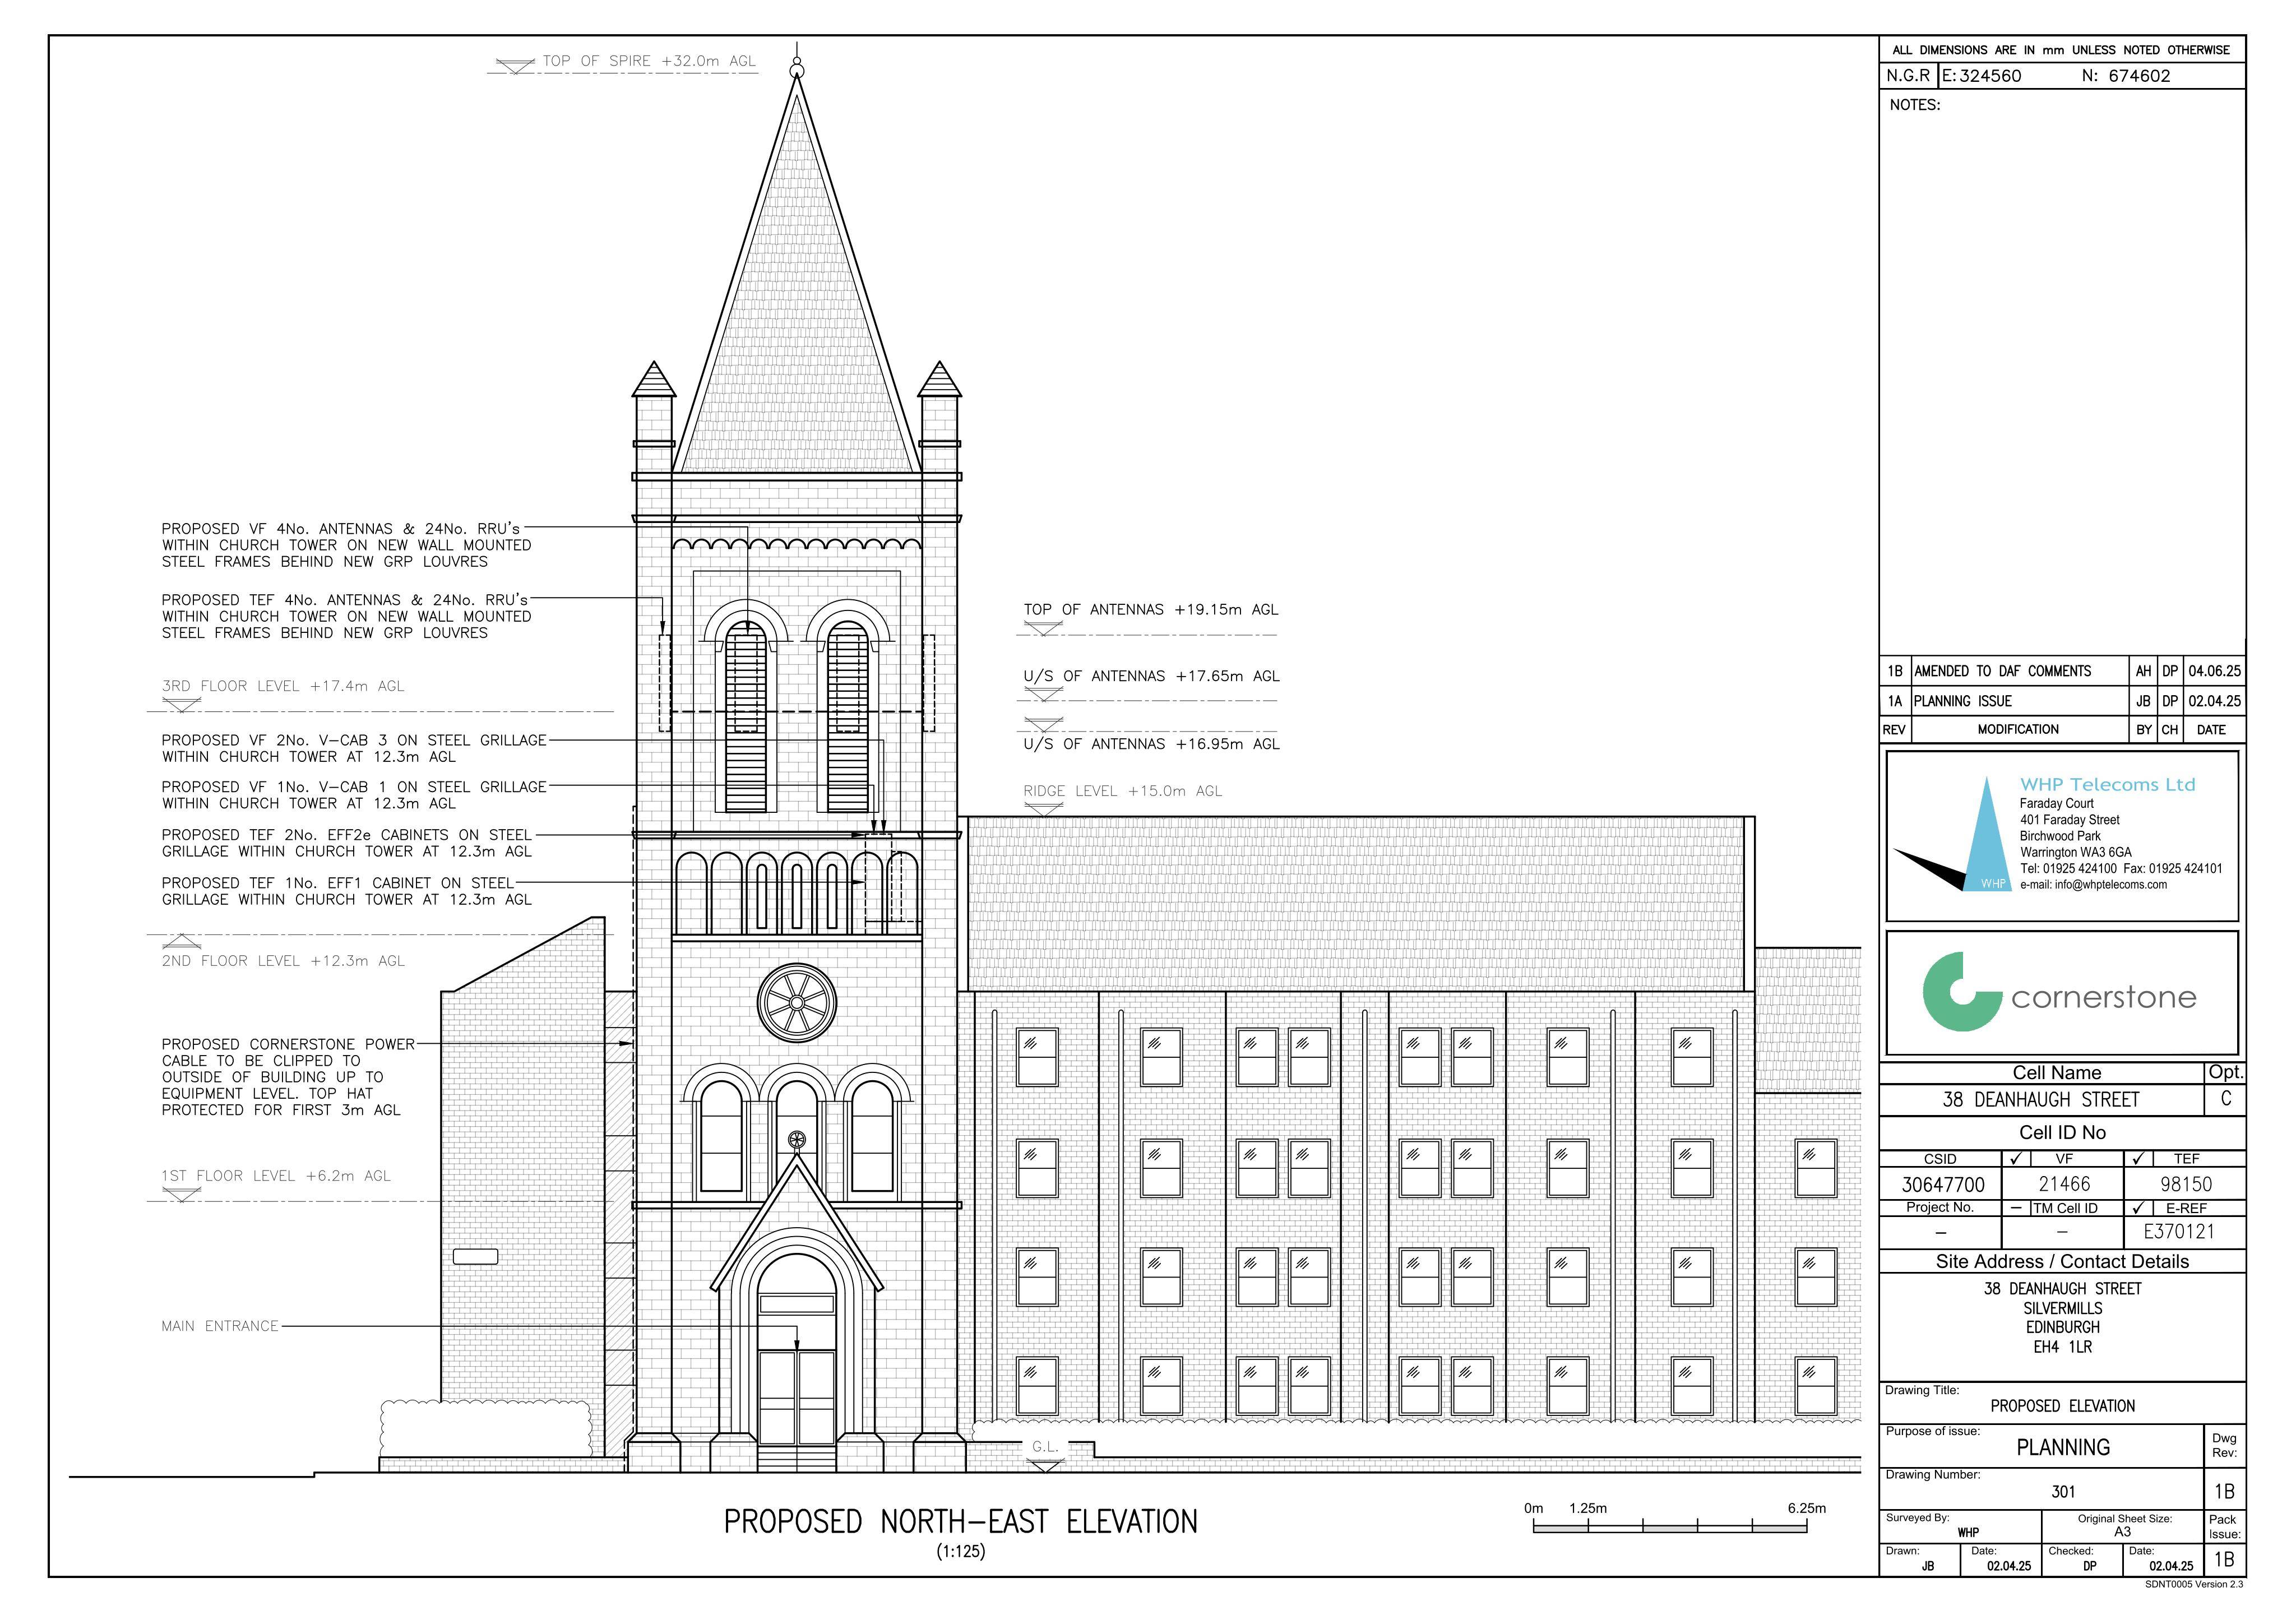Toggle the E-REF checkmark box
The image size is (2296, 1624).
click(x=2138, y=1208)
